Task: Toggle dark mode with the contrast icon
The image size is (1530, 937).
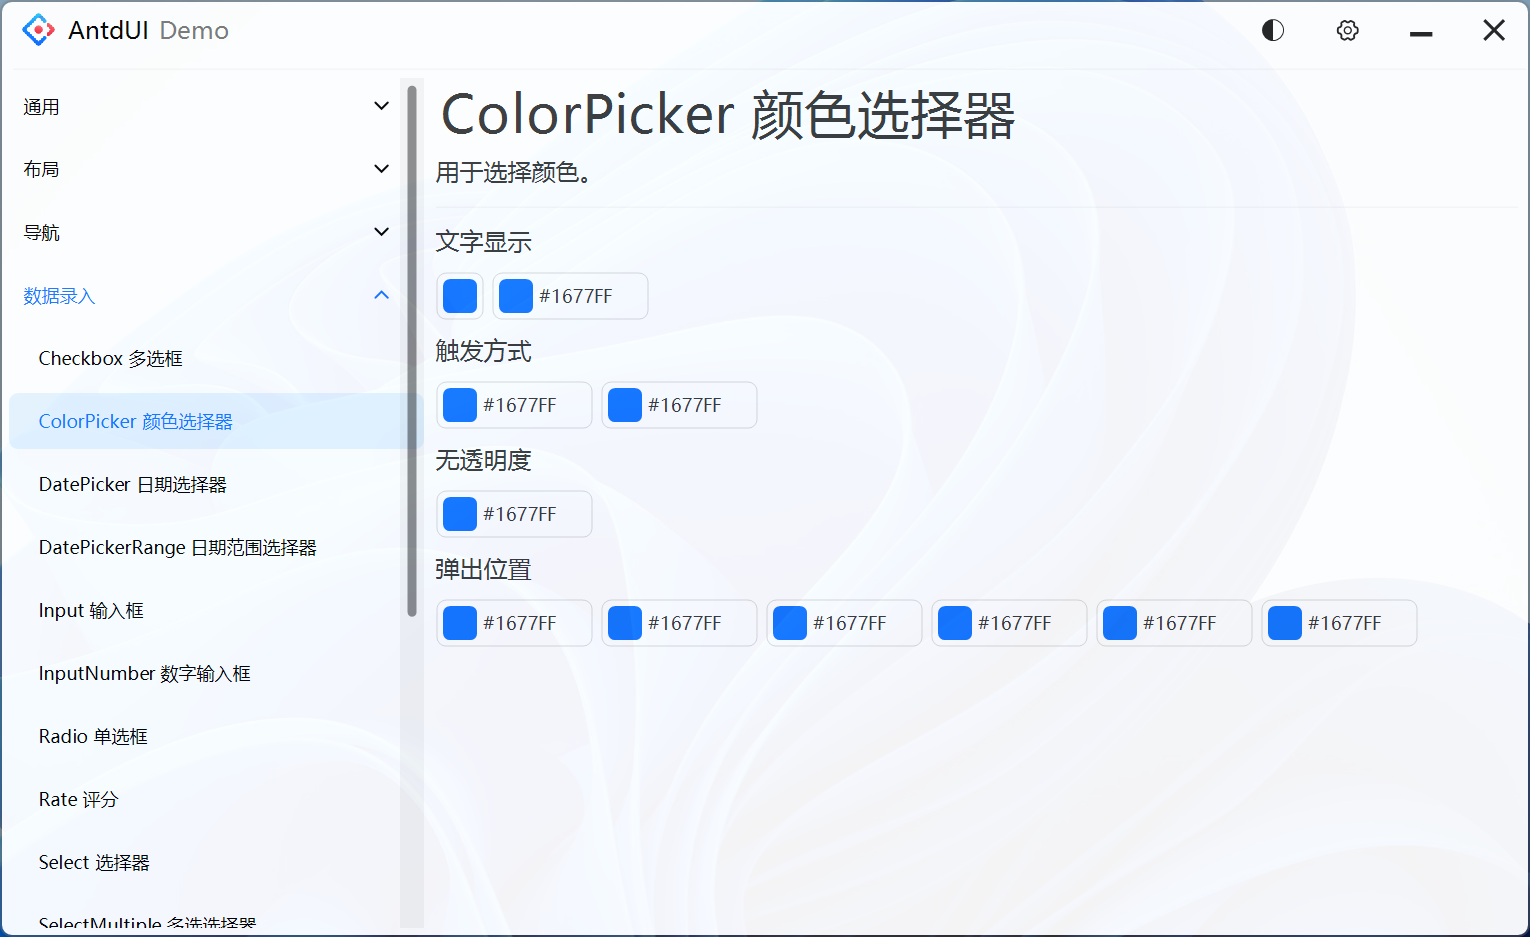Action: point(1272,30)
